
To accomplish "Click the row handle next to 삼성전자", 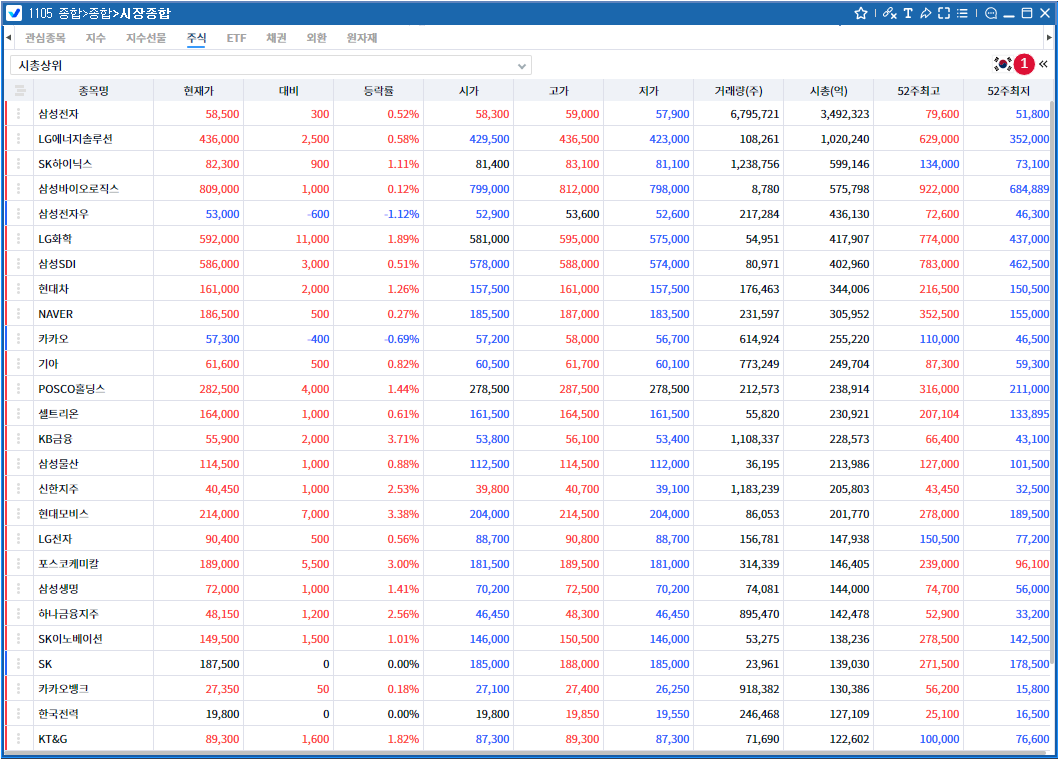I will 18,114.
